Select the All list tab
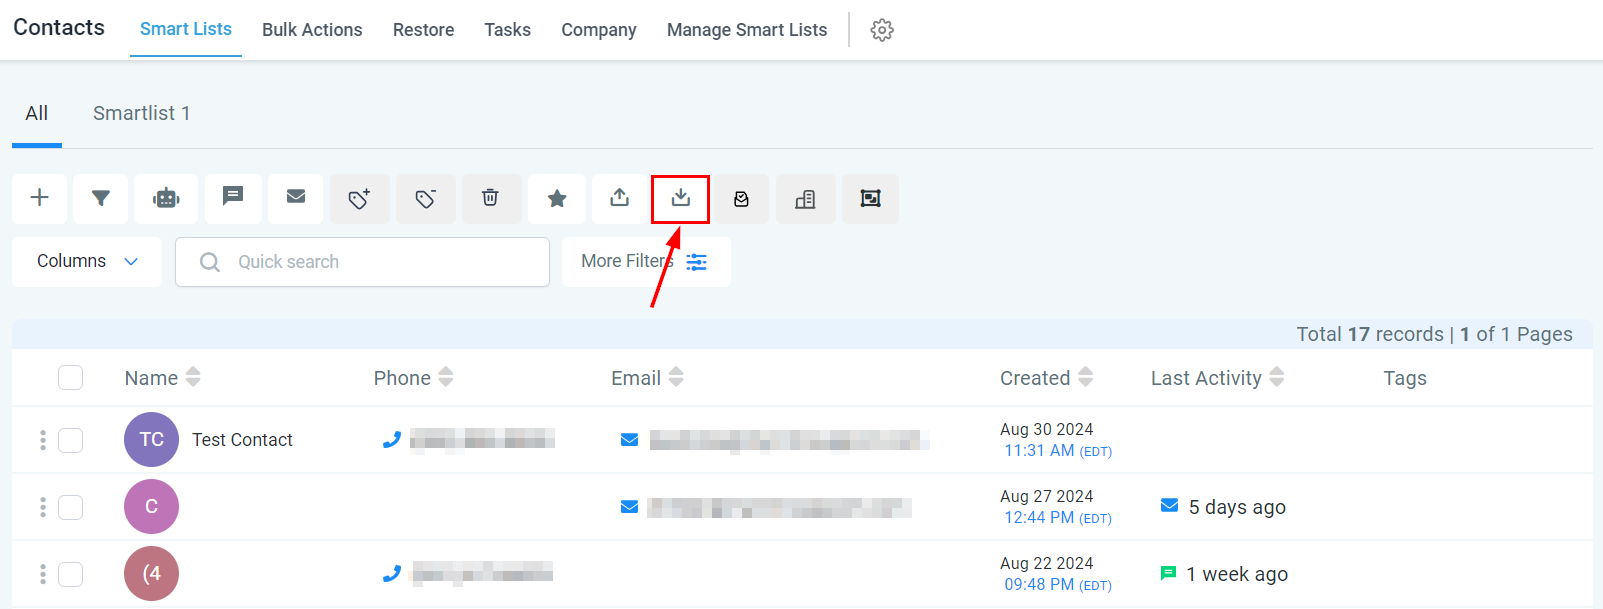 pos(37,114)
